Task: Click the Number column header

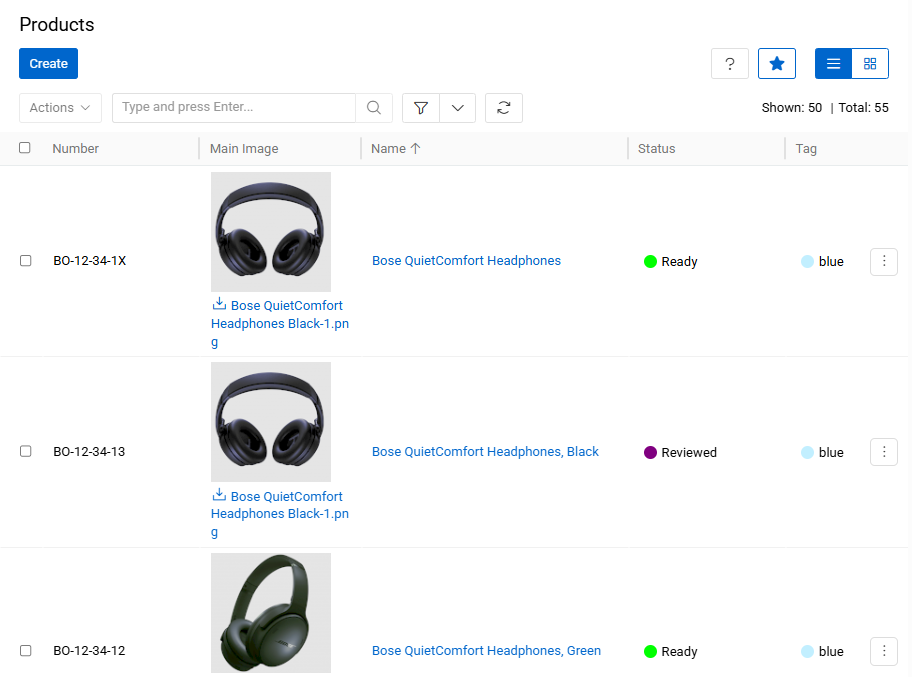Action: (x=76, y=148)
